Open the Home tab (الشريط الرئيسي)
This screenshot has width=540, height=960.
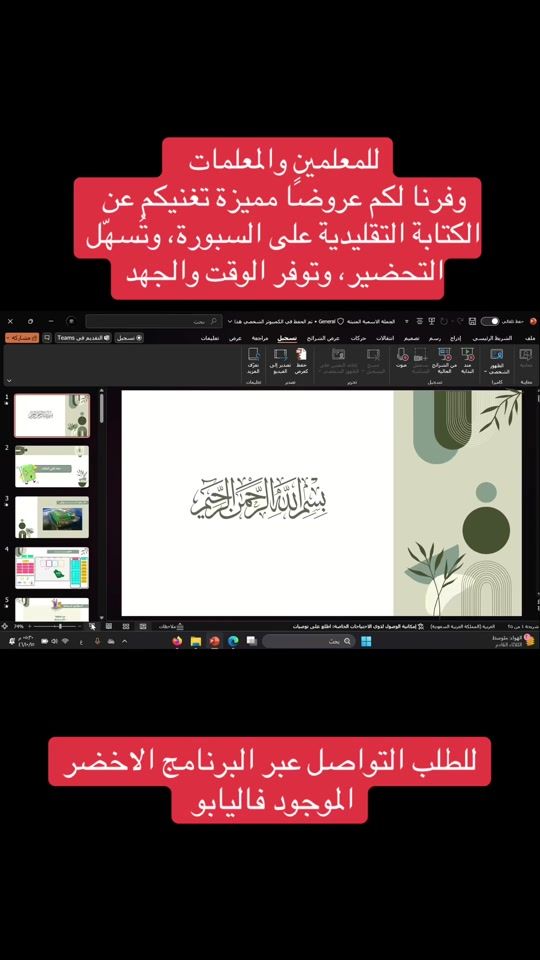492,338
